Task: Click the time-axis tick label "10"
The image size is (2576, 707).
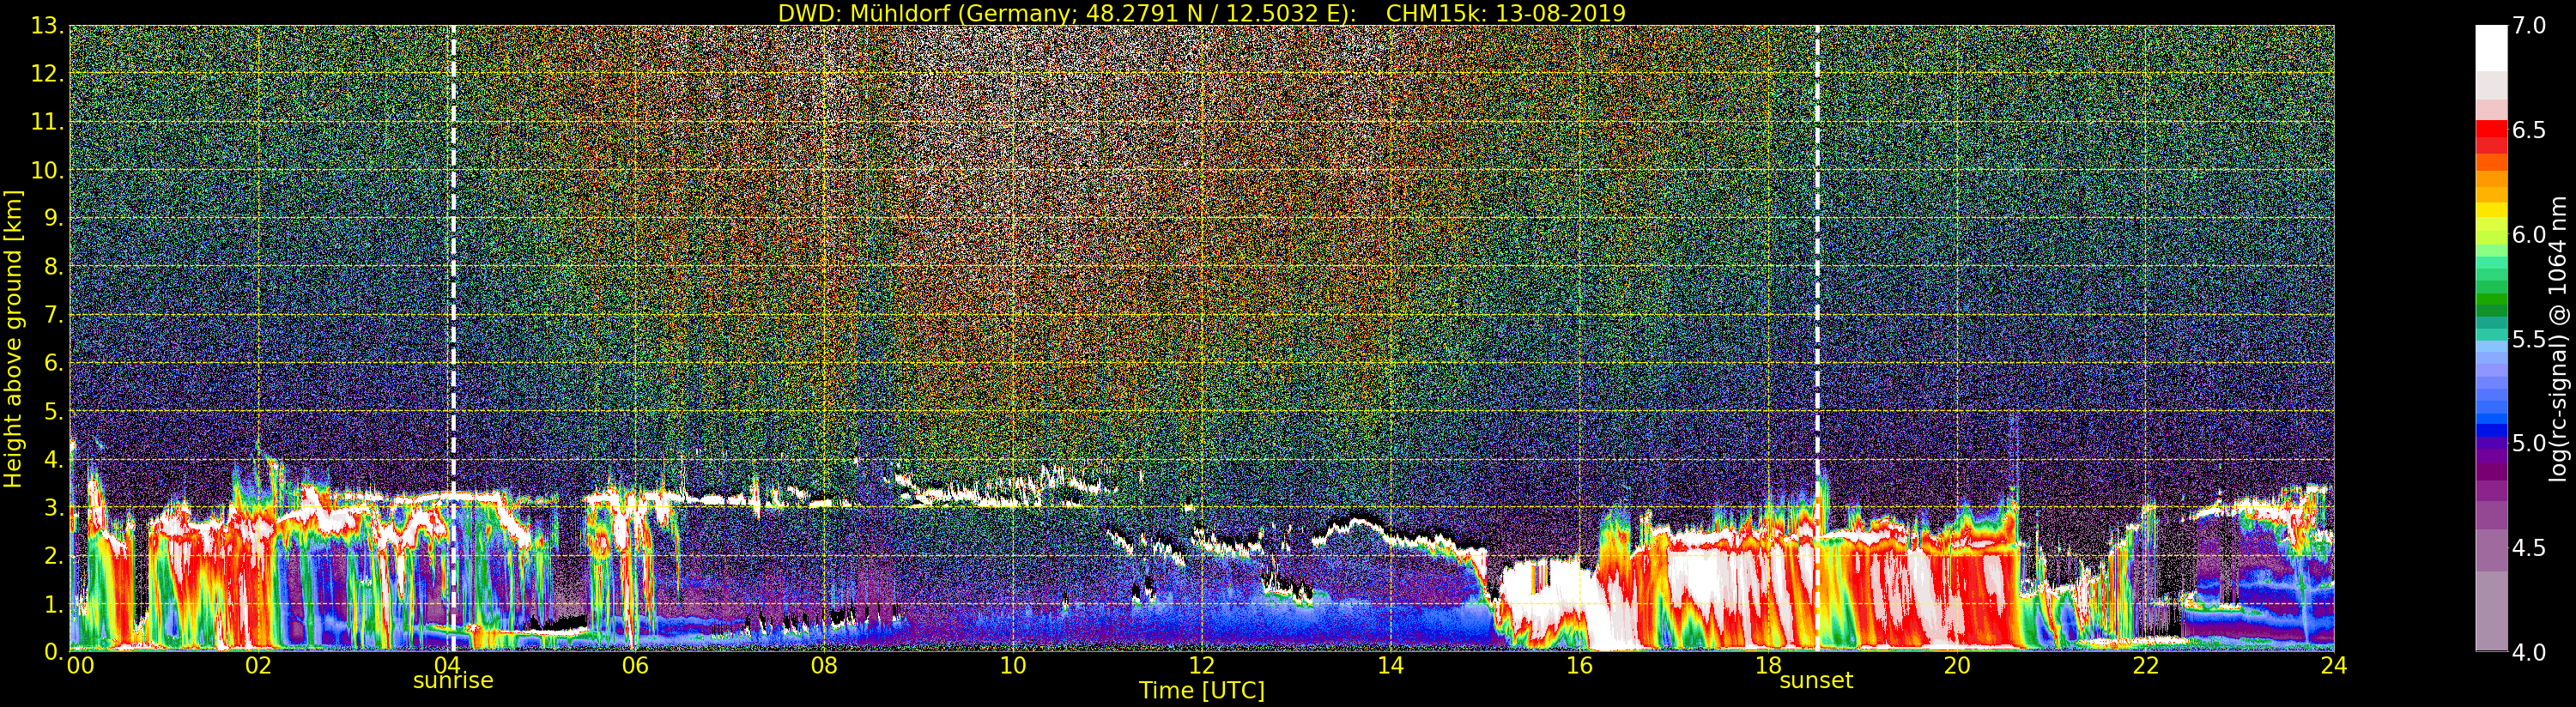Action: pos(1013,665)
